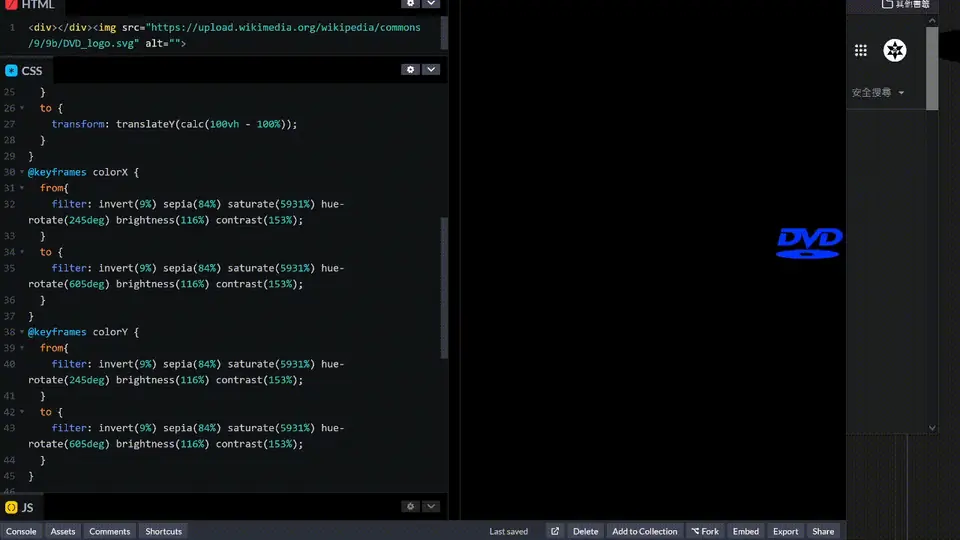Click the sidebar scroll-up arrow
This screenshot has height=540, width=960.
932,20
